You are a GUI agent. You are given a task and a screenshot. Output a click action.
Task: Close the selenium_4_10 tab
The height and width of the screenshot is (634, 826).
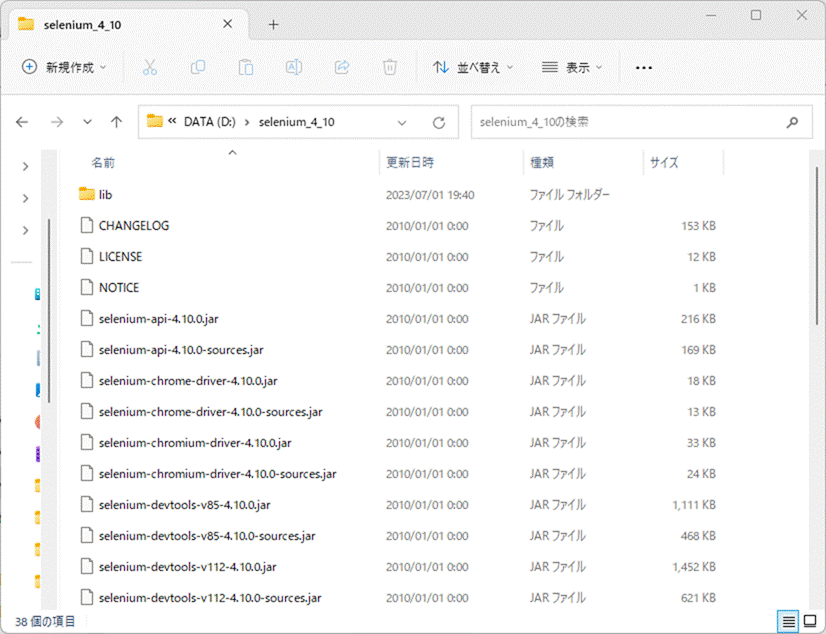click(228, 24)
